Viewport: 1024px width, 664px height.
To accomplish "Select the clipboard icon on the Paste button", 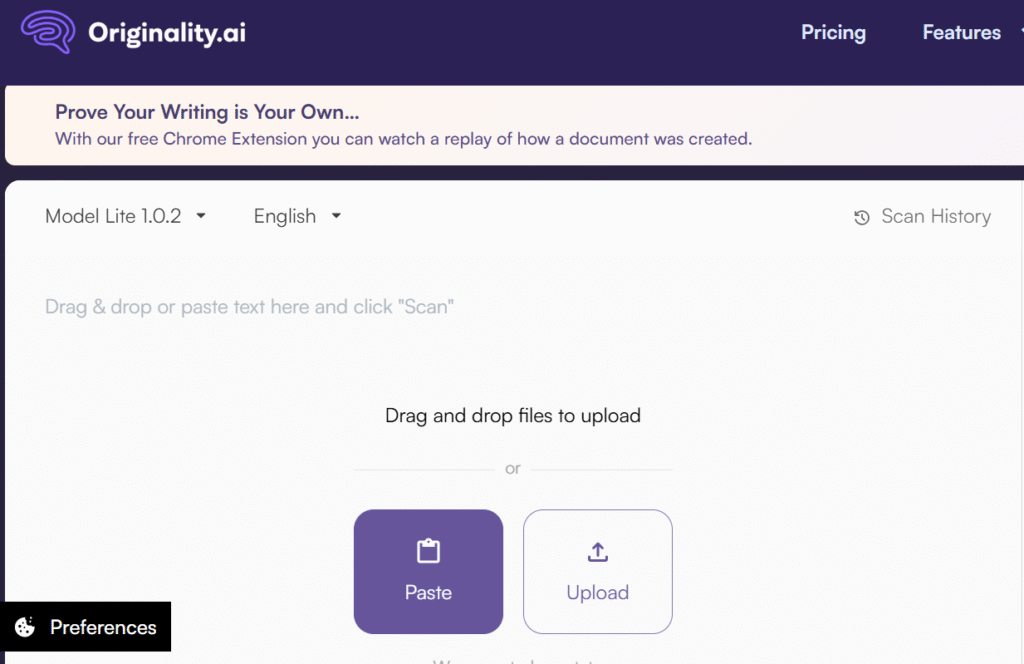I will (x=428, y=550).
